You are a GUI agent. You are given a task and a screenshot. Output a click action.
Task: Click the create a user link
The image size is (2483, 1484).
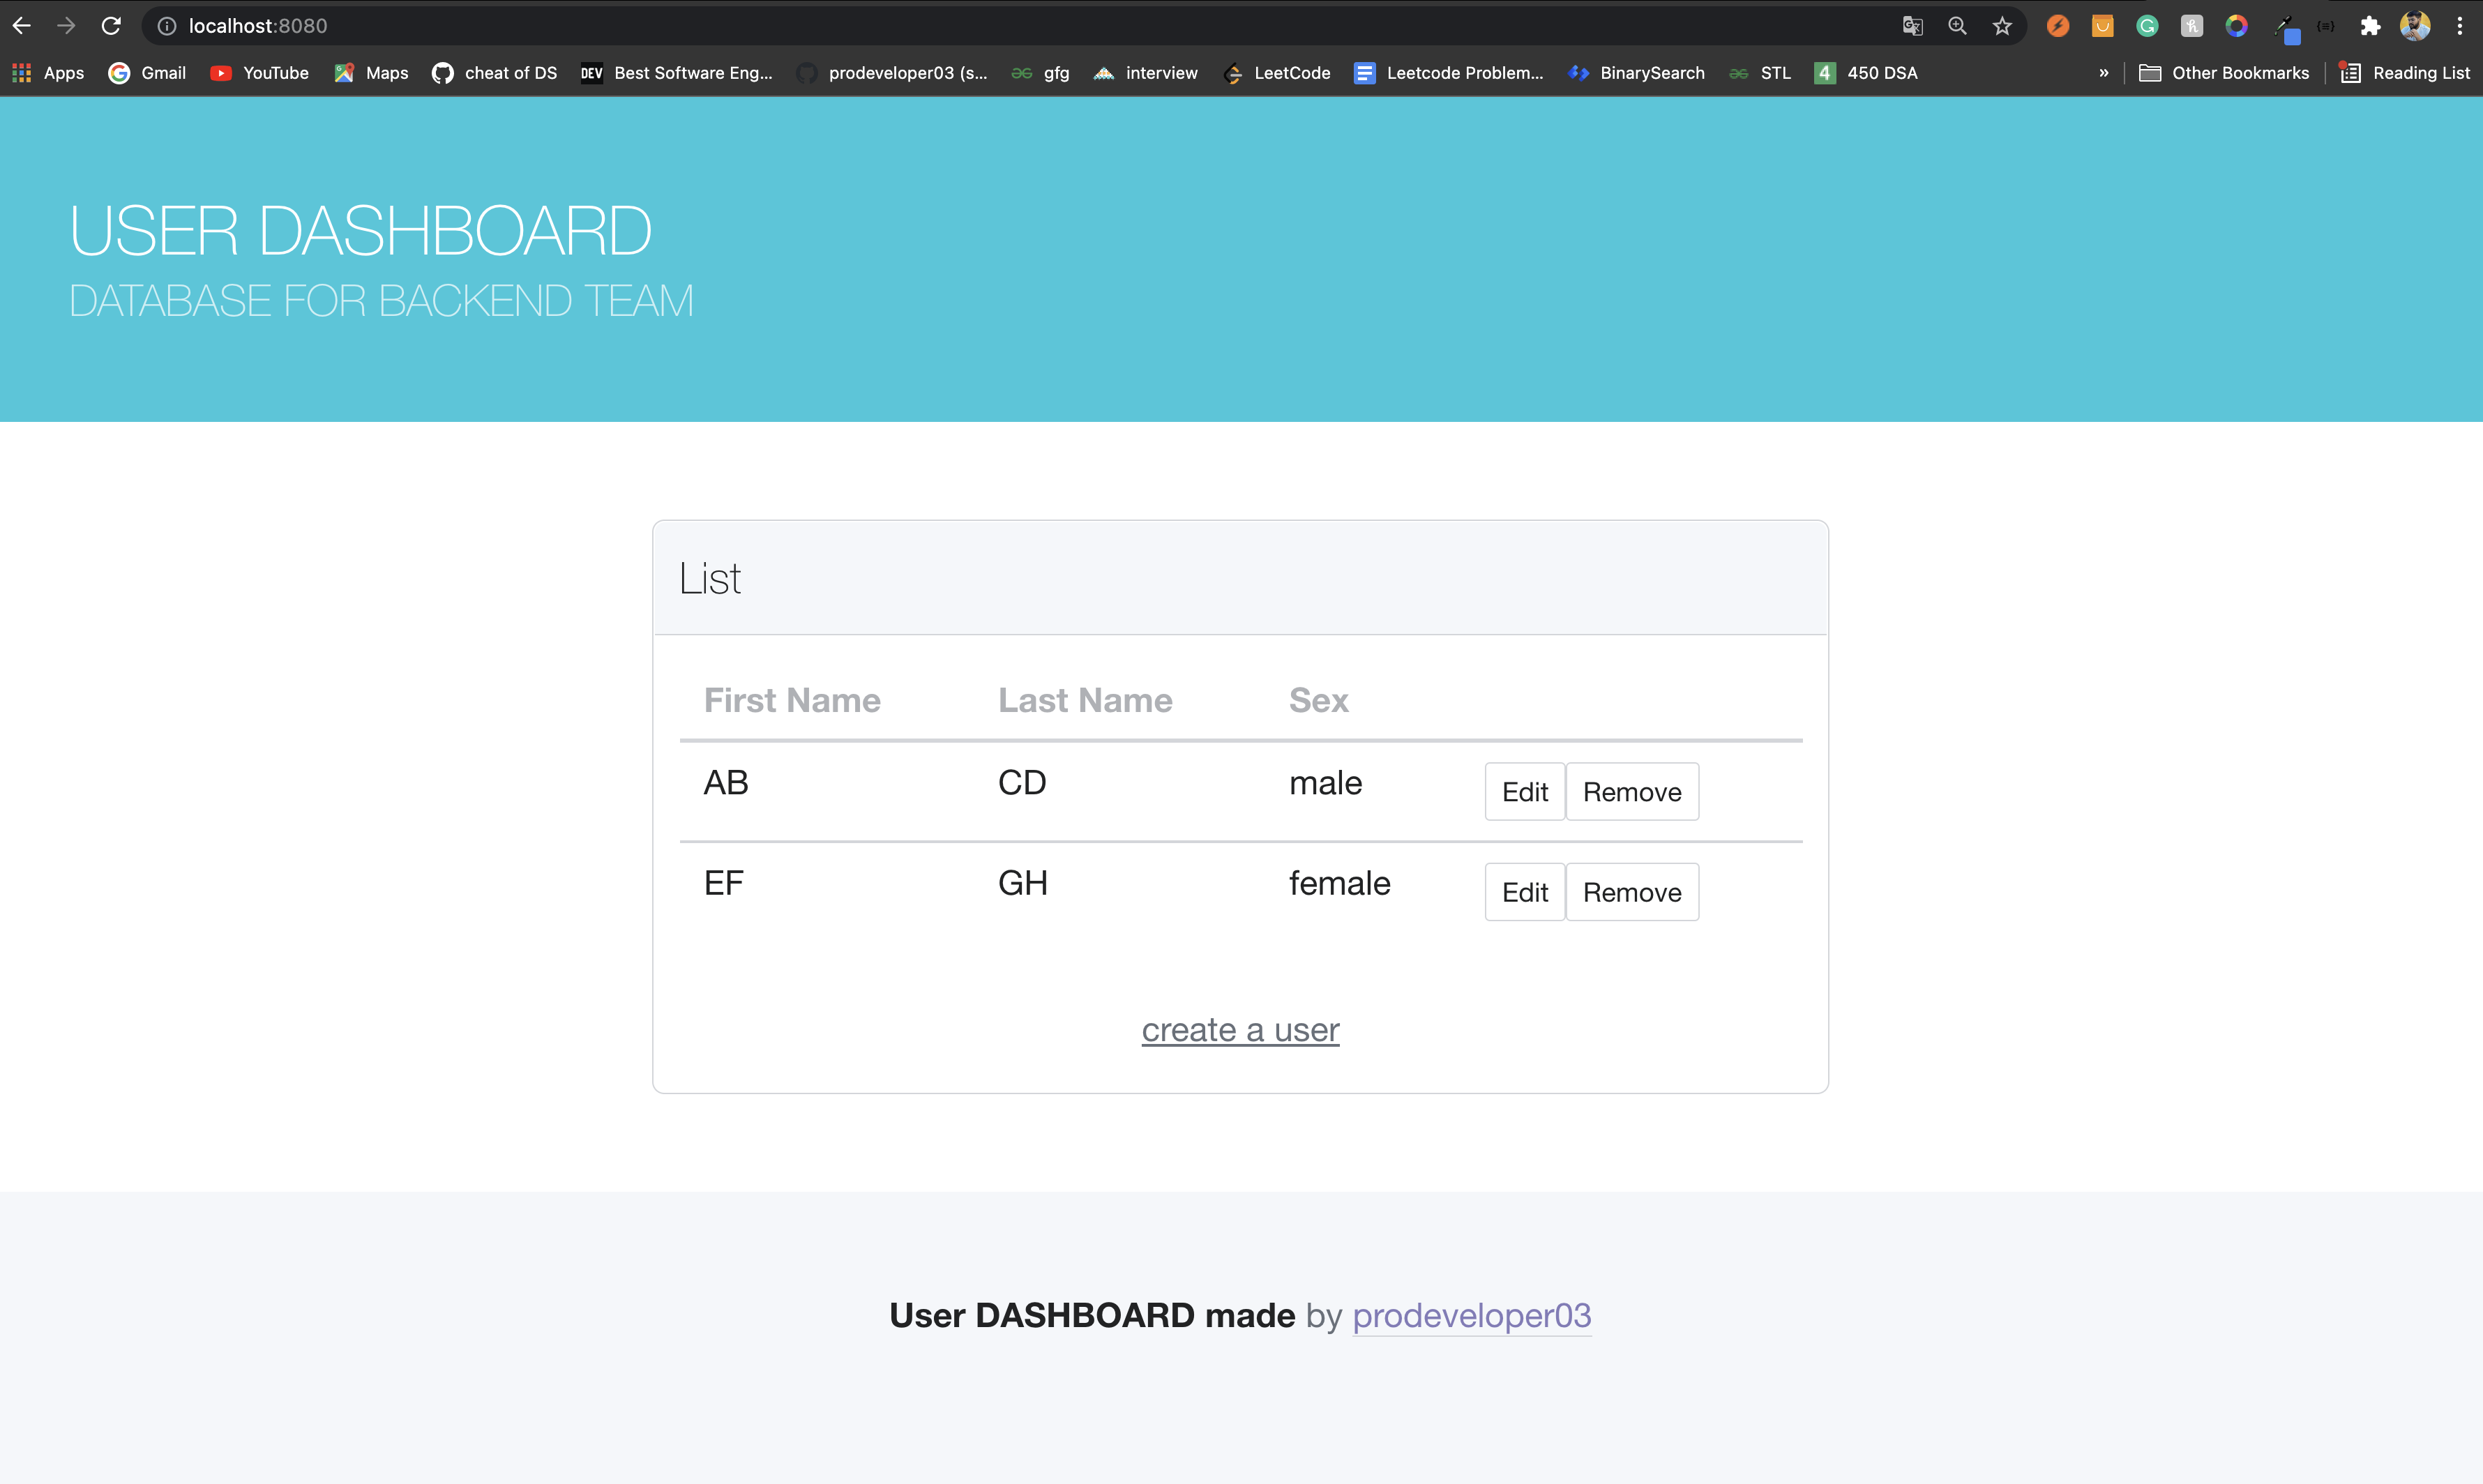point(1239,1030)
